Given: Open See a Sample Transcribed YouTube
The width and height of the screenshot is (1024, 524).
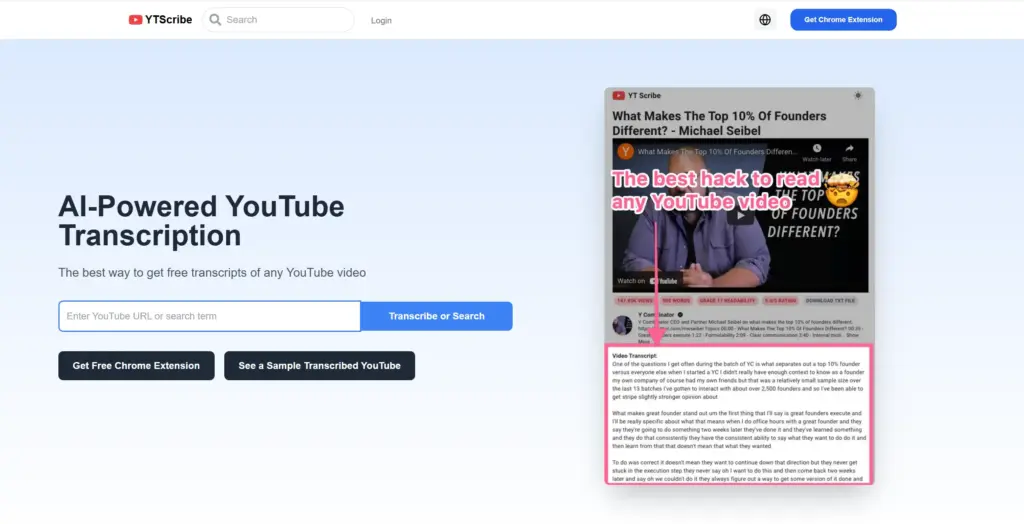Looking at the screenshot, I should (x=319, y=366).
